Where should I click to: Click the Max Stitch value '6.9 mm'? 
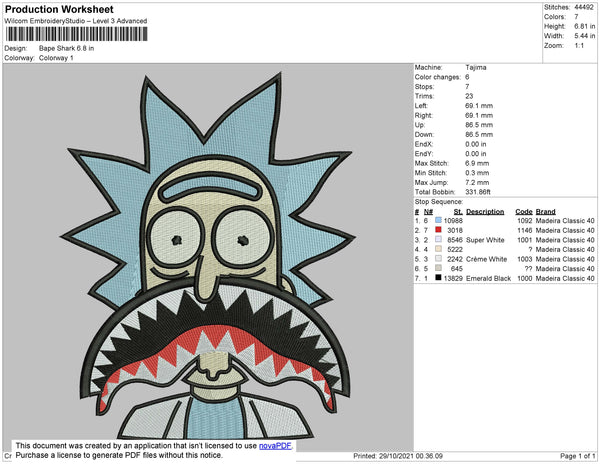click(477, 163)
